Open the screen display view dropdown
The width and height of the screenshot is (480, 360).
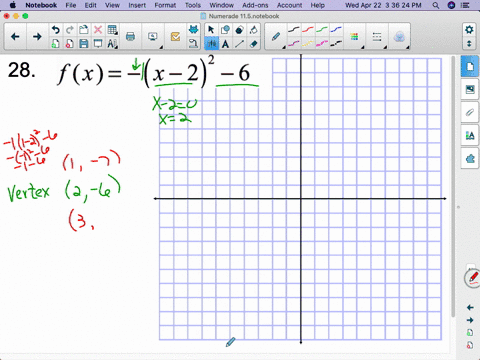(x=153, y=37)
